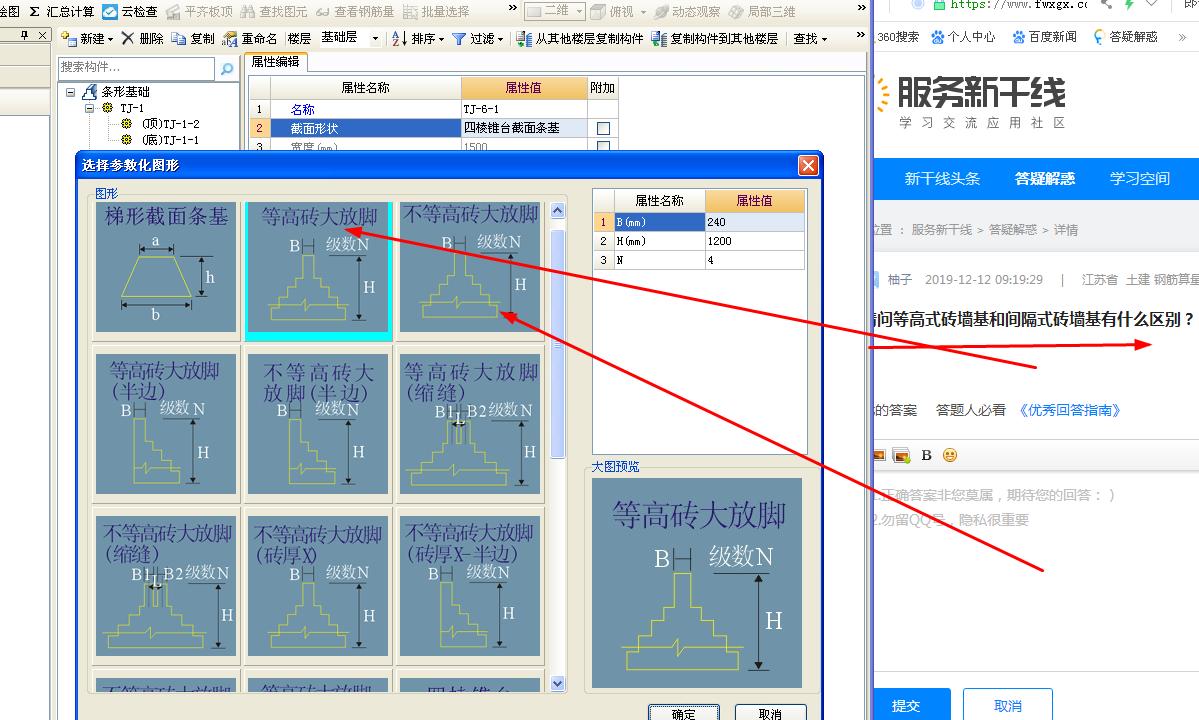Click the 汇总计算 sigma icon

(34, 11)
